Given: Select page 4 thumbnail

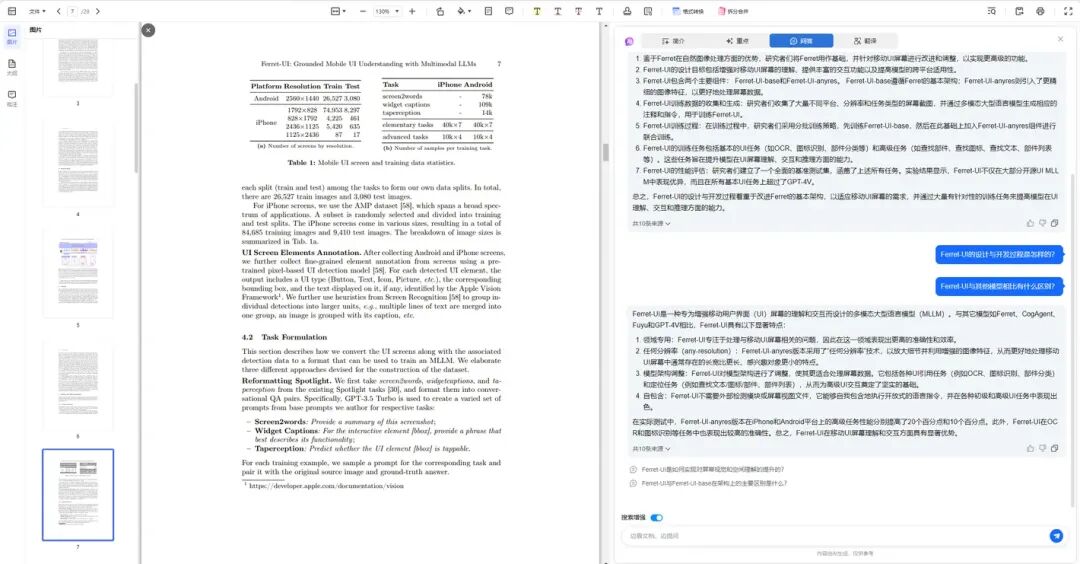Looking at the screenshot, I should [x=78, y=163].
